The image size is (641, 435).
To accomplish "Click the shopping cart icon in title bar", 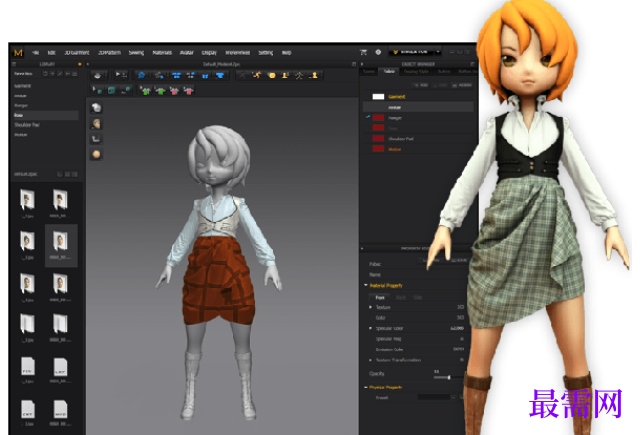I will pyautogui.click(x=363, y=52).
